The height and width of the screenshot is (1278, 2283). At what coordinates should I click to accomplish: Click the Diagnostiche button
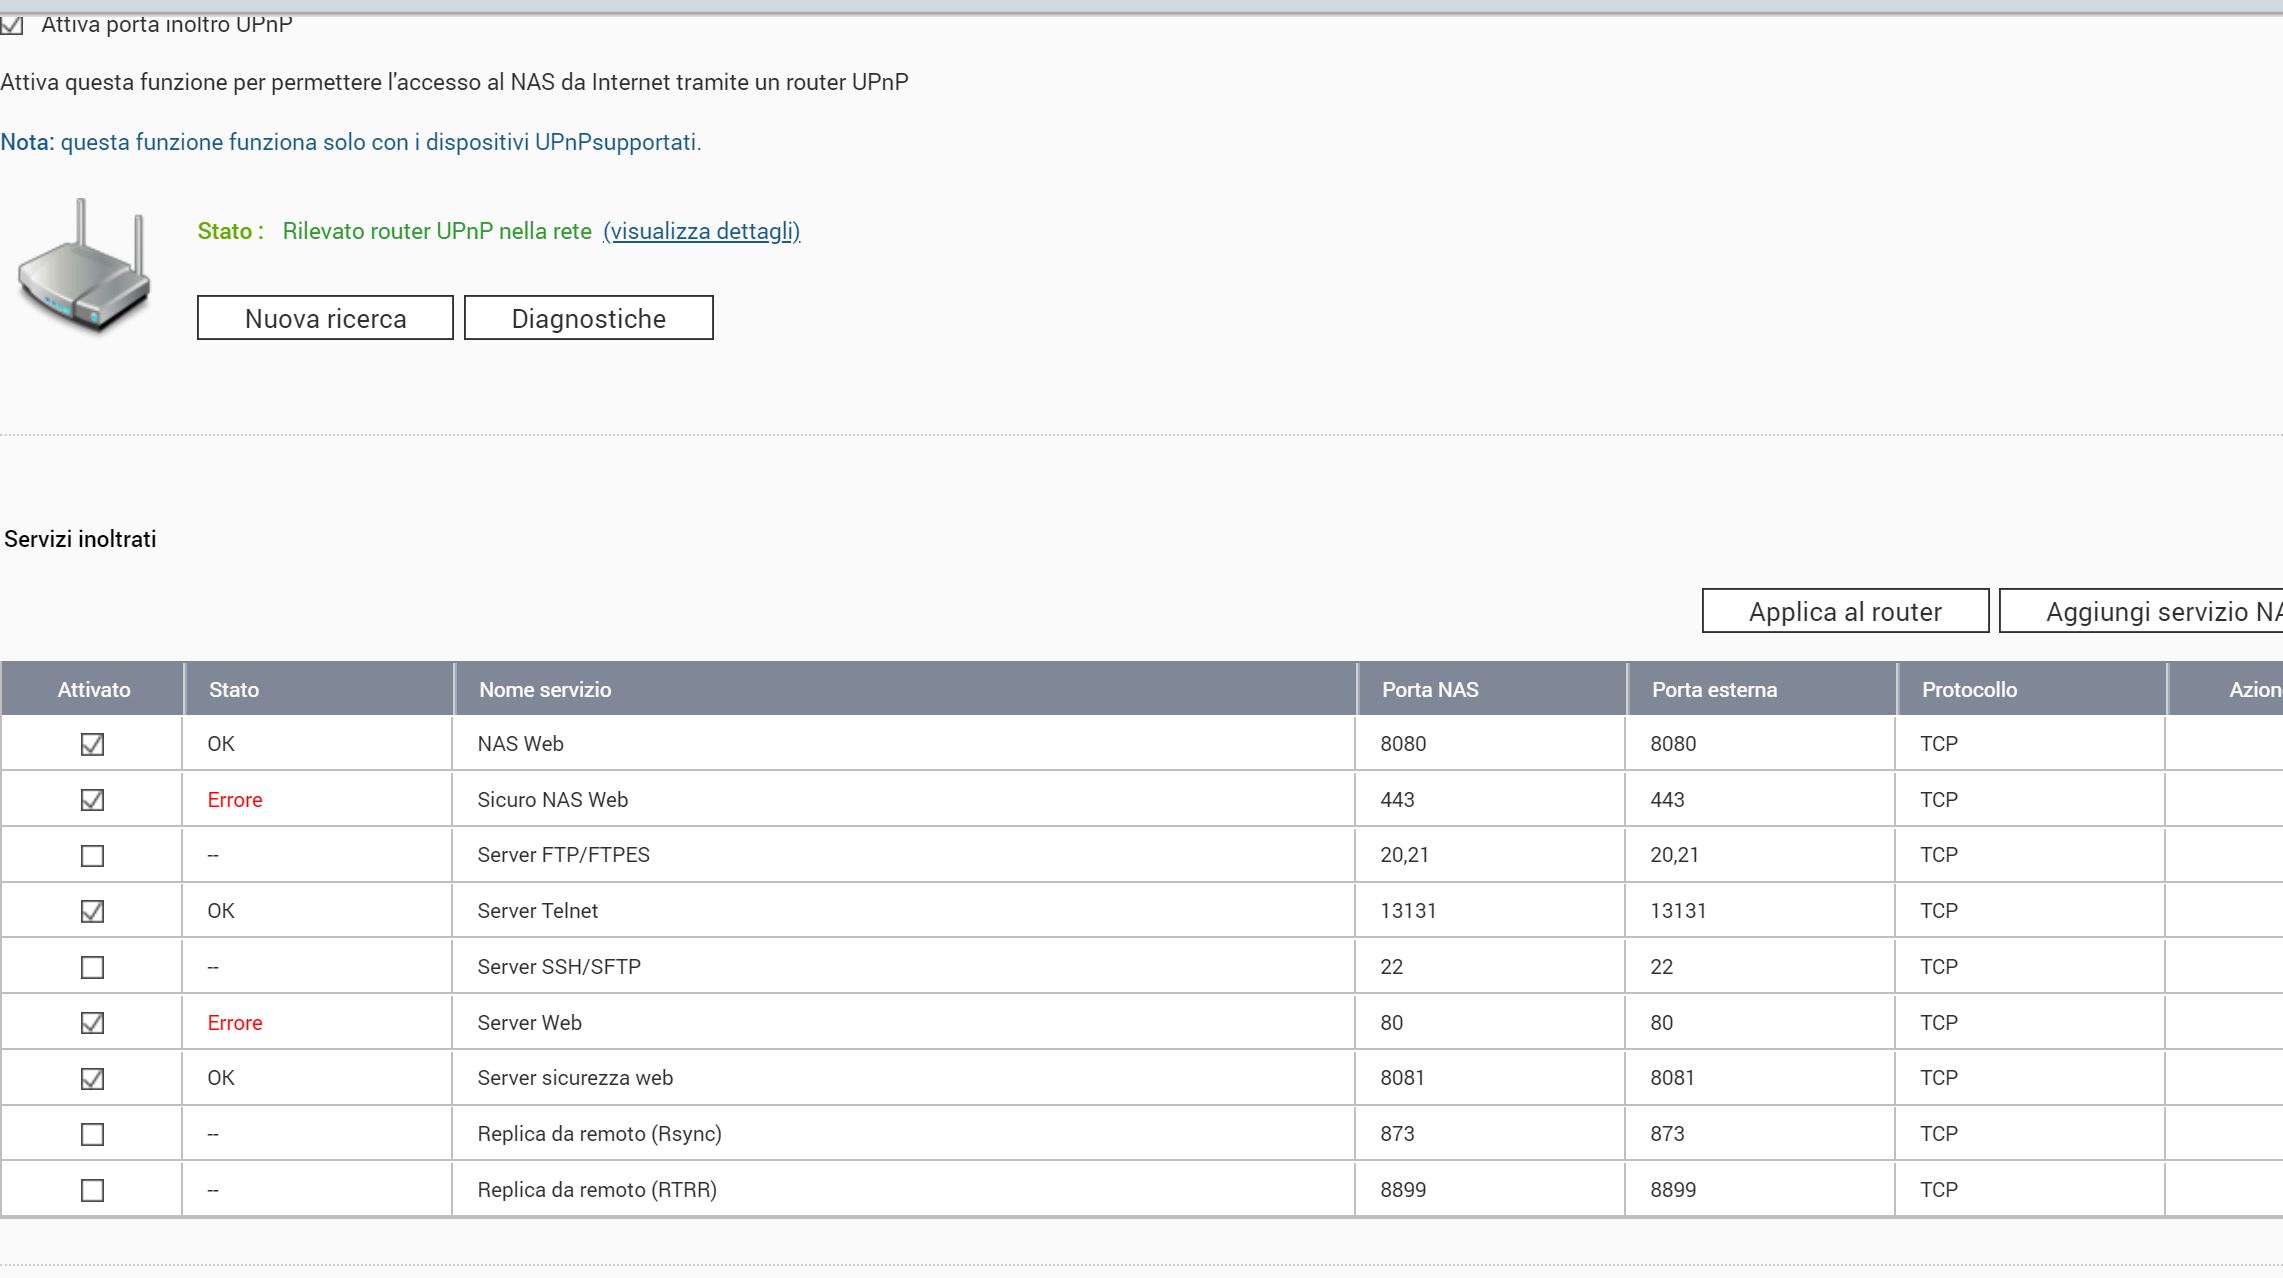tap(588, 318)
